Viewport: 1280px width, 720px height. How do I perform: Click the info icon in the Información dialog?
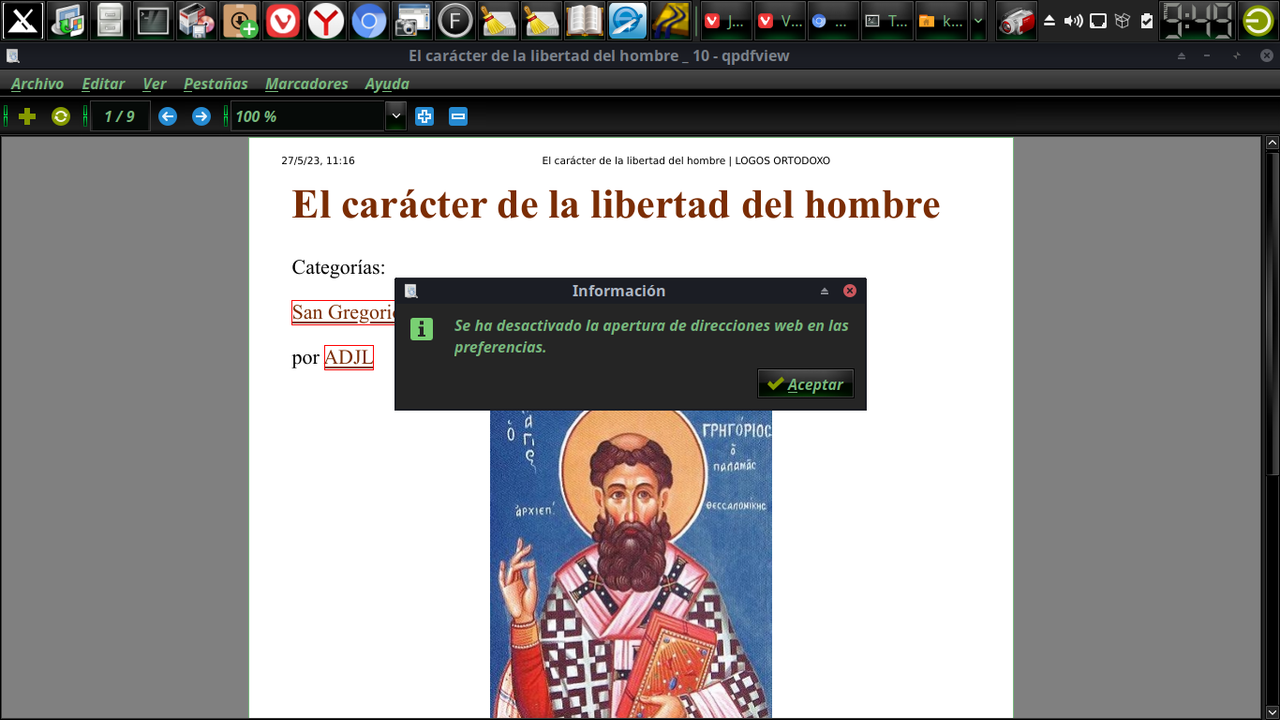coord(422,329)
